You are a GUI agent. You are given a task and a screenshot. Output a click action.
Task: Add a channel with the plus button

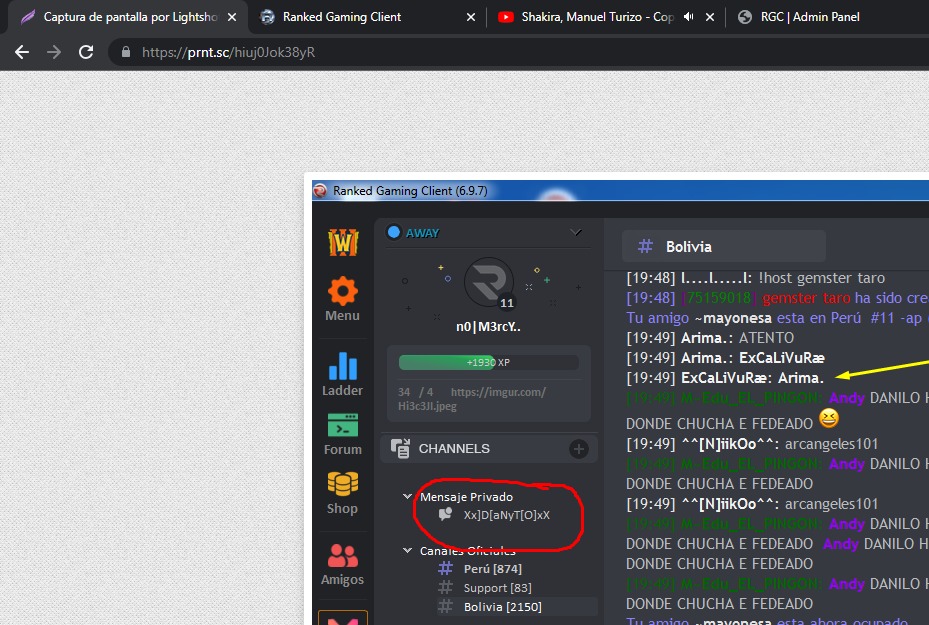point(579,449)
